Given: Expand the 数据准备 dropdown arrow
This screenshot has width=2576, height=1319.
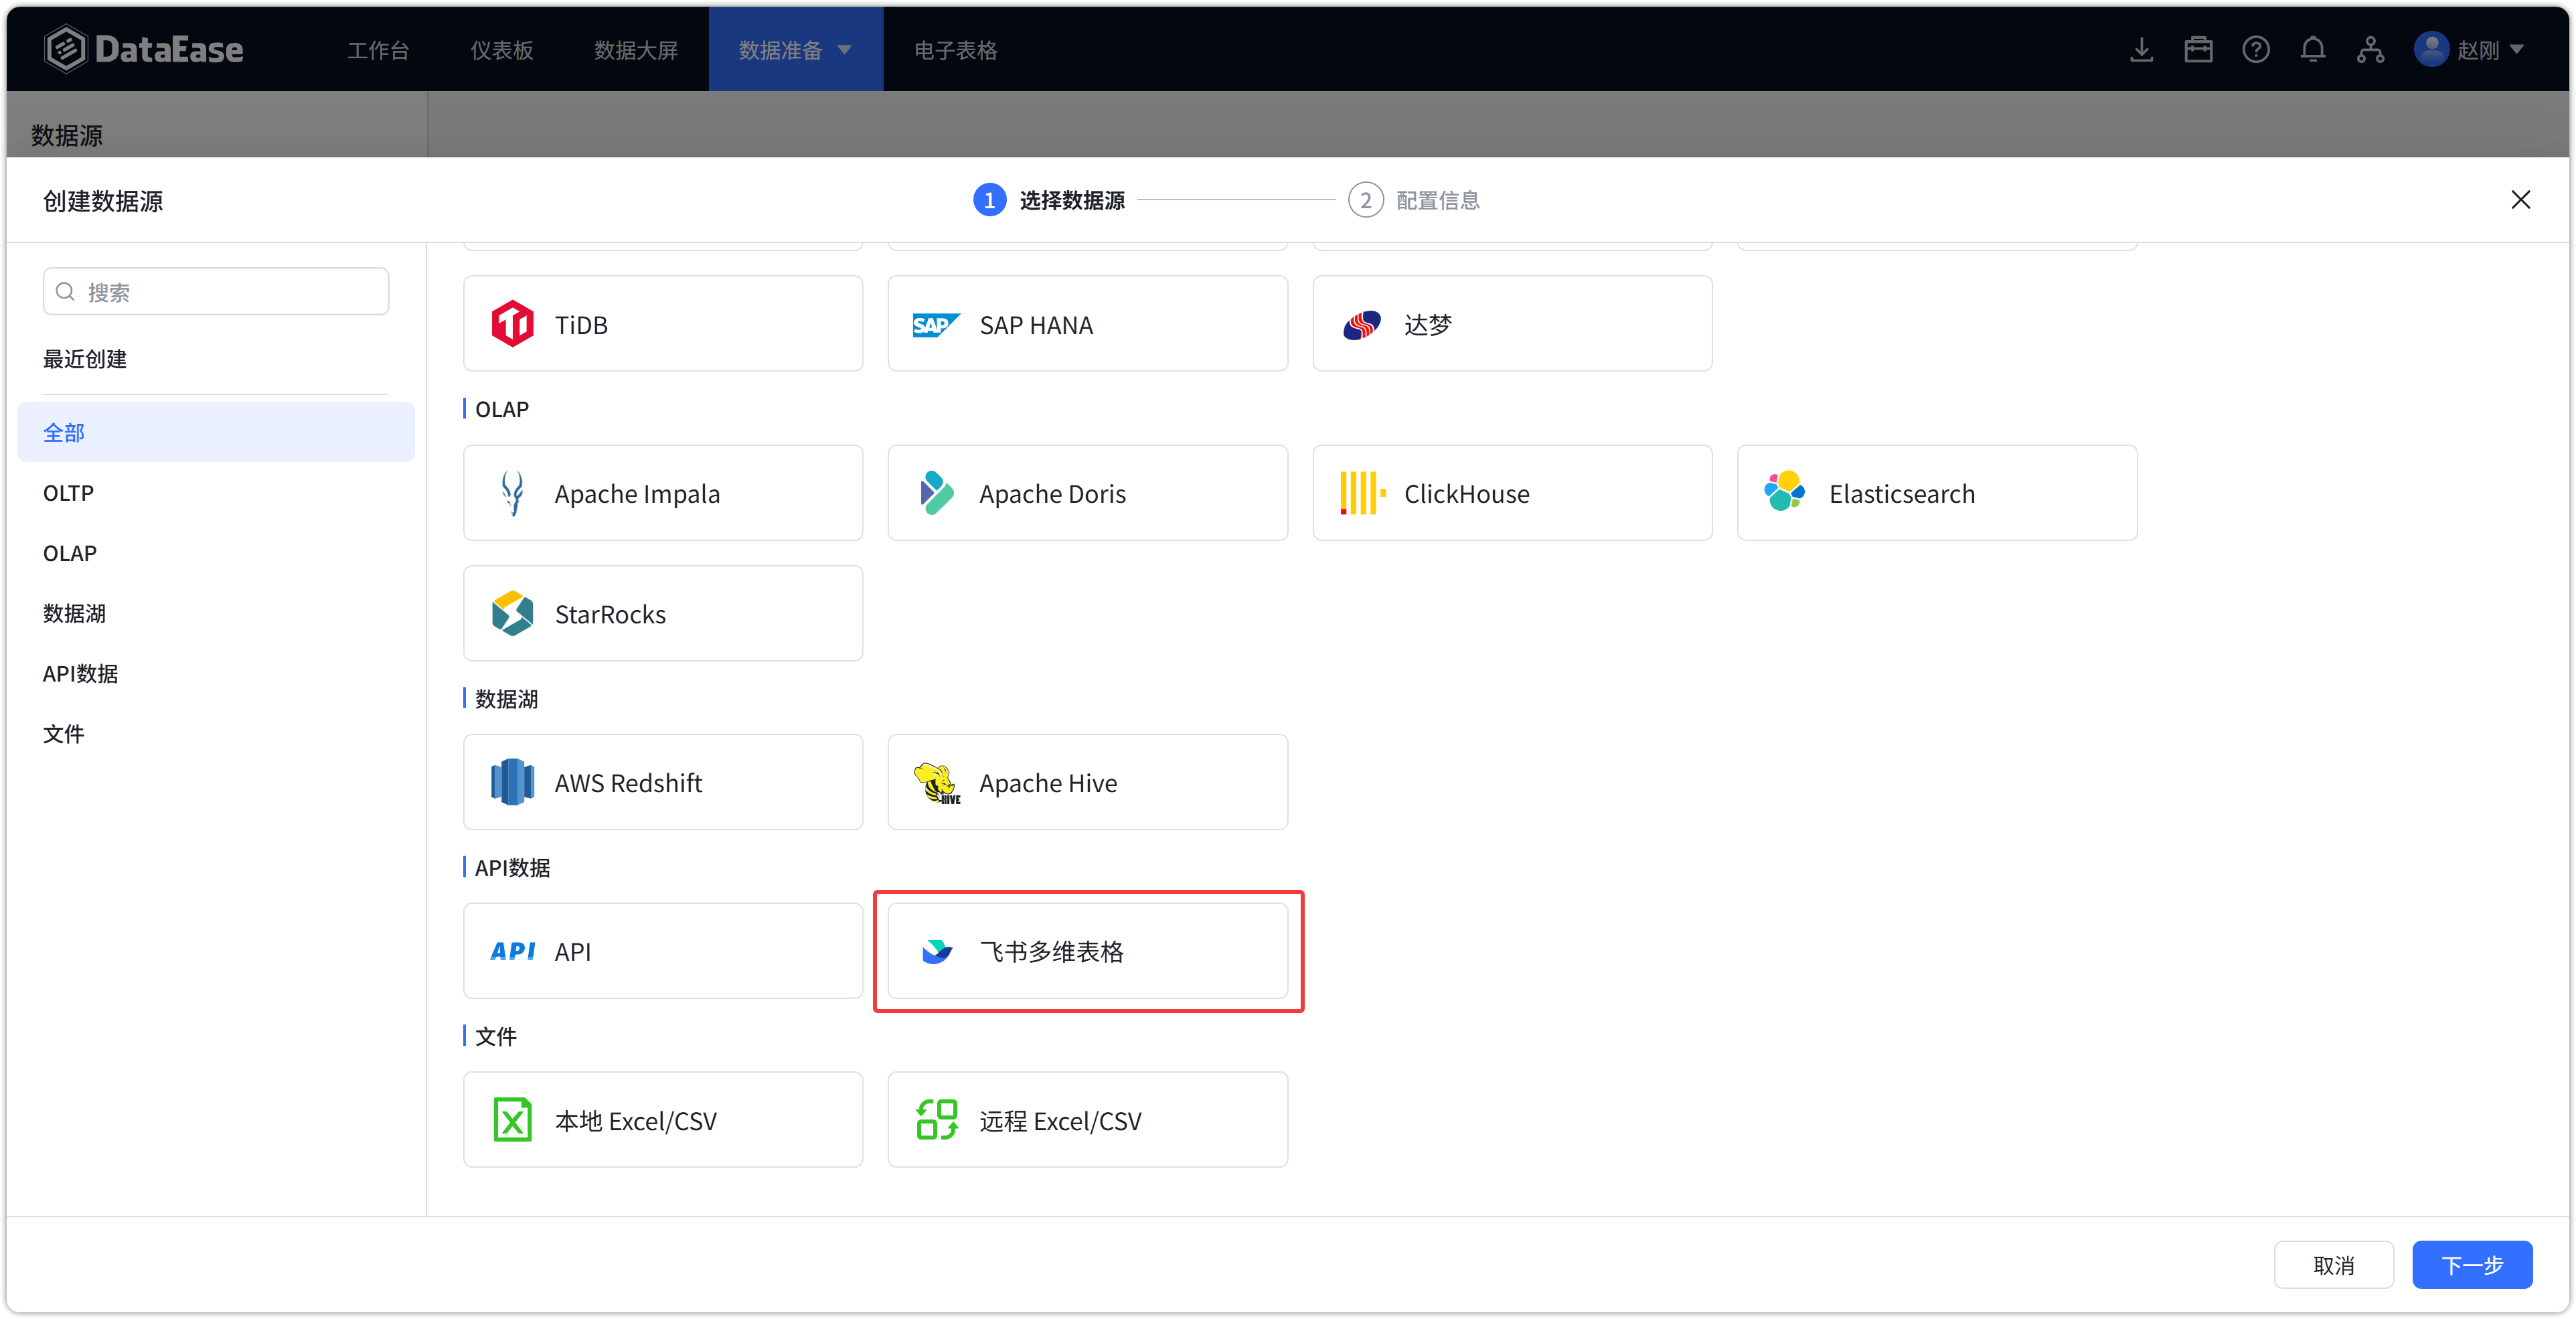Looking at the screenshot, I should (x=844, y=49).
